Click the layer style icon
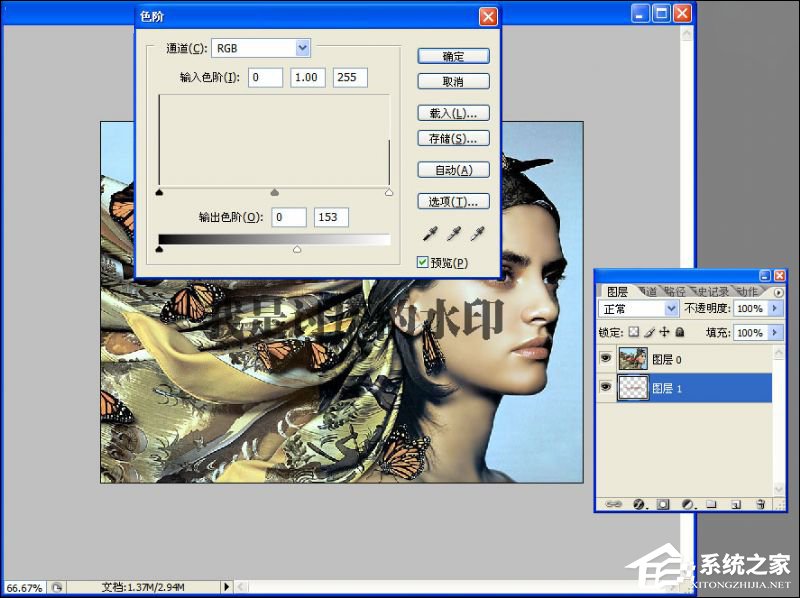800x598 pixels. pos(638,503)
